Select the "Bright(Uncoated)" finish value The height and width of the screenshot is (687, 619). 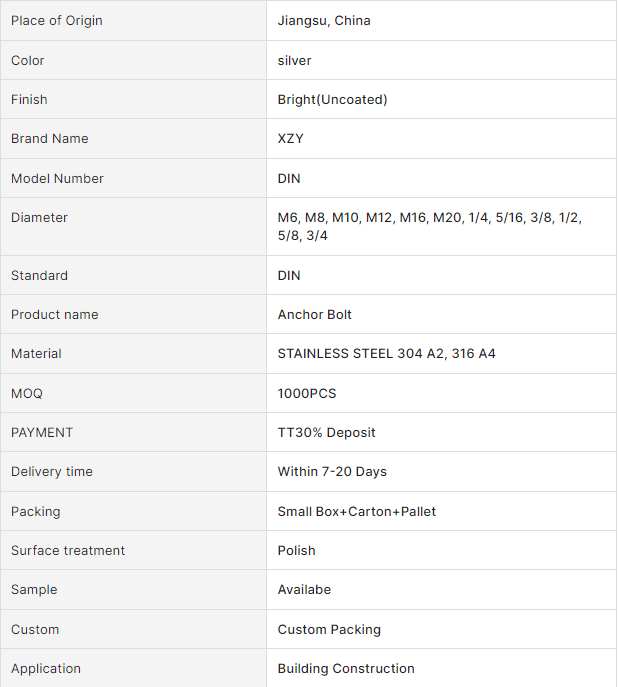click(x=332, y=100)
